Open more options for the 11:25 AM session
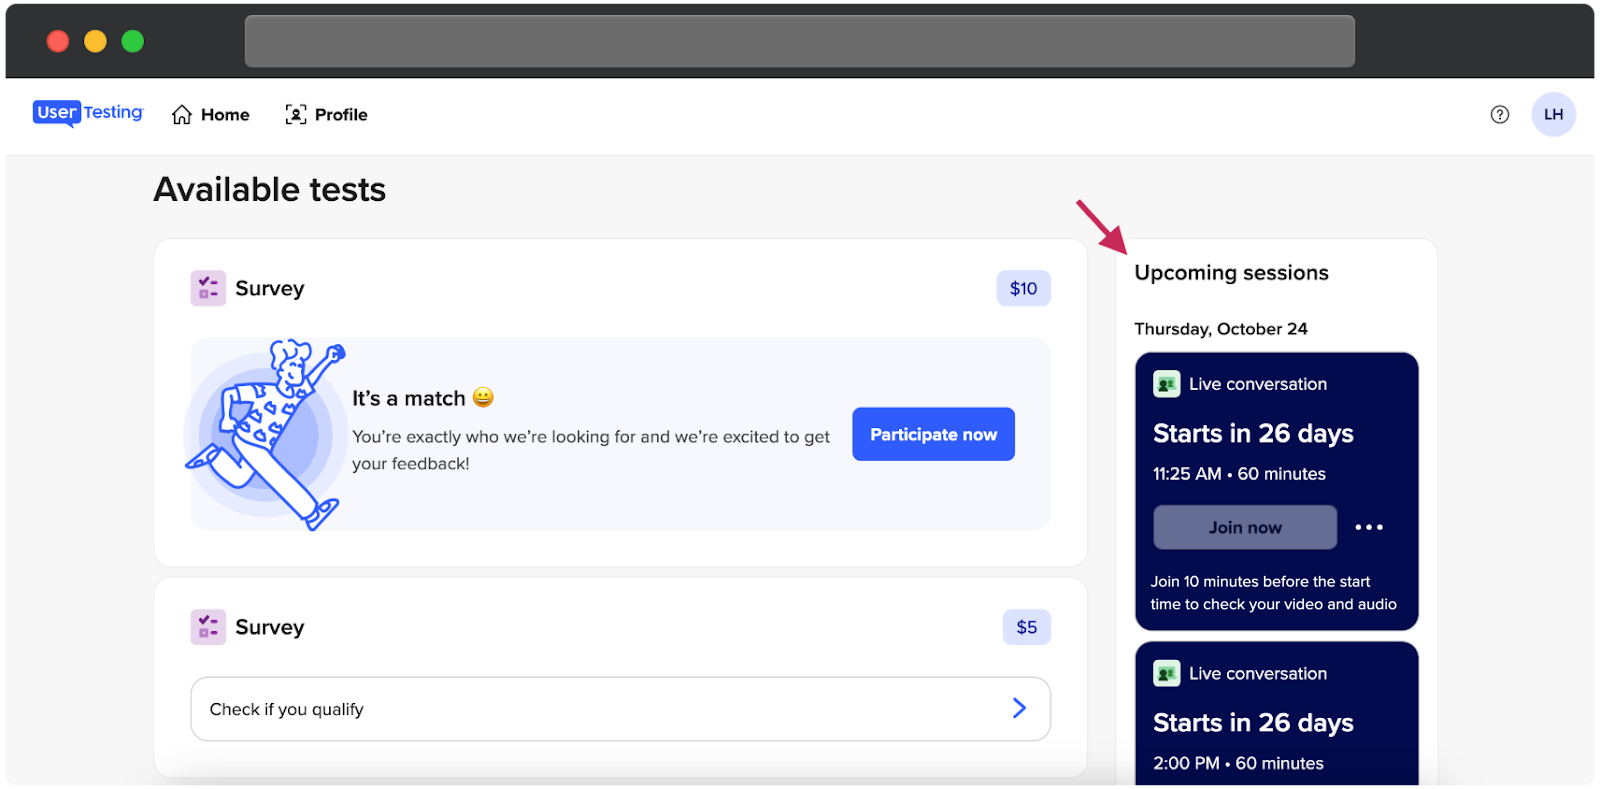Image resolution: width=1600 pixels, height=789 pixels. (x=1369, y=527)
